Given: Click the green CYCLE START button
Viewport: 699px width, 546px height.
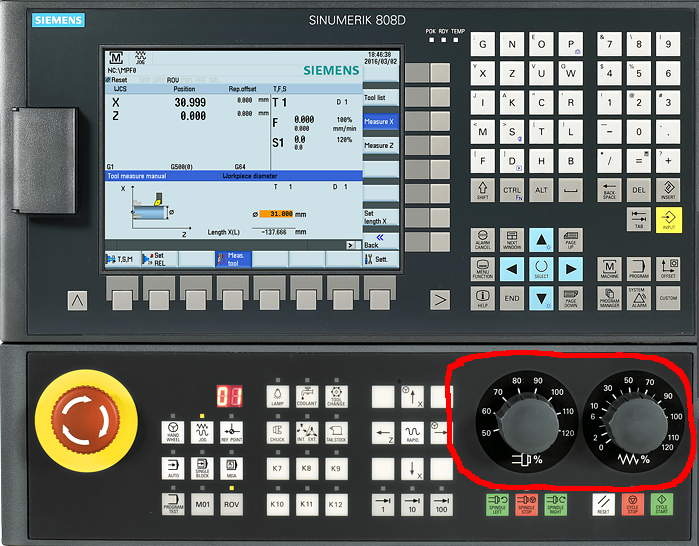Looking at the screenshot, I should pyautogui.click(x=662, y=504).
